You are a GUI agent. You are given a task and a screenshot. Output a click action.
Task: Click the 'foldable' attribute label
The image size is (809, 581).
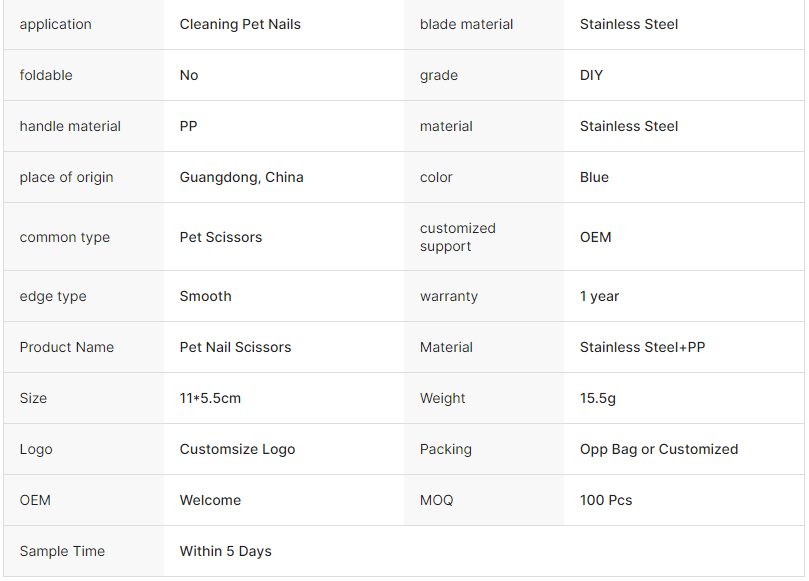[46, 75]
